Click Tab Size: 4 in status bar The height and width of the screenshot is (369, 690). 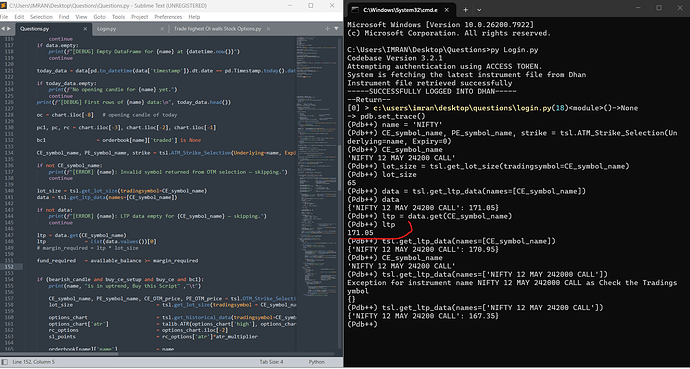tap(271, 362)
